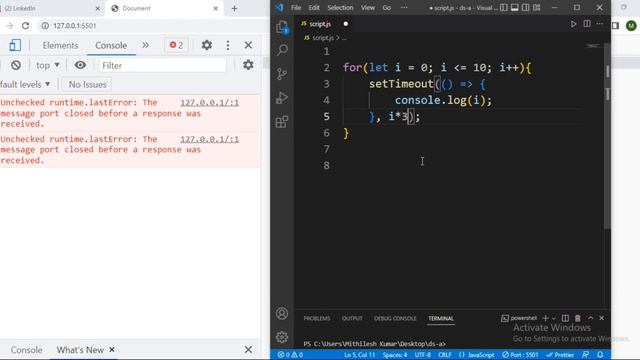Open the View menu in VS Code
The image size is (640, 360).
click(368, 8)
